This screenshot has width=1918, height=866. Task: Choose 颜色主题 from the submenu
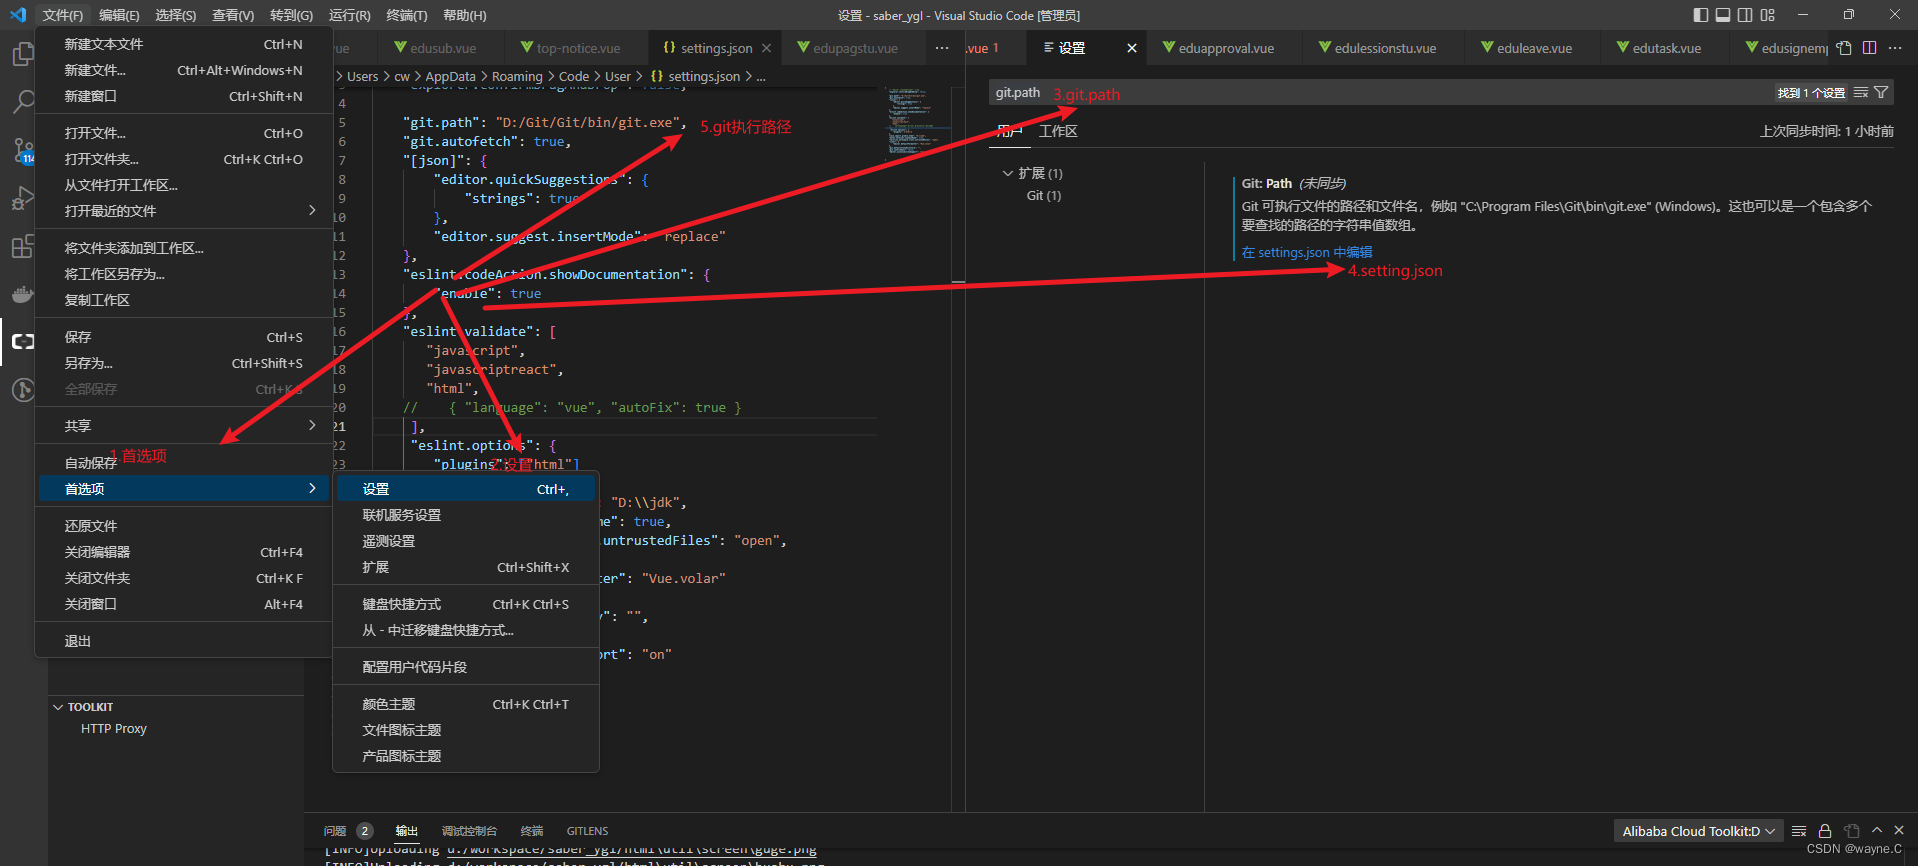click(466, 704)
